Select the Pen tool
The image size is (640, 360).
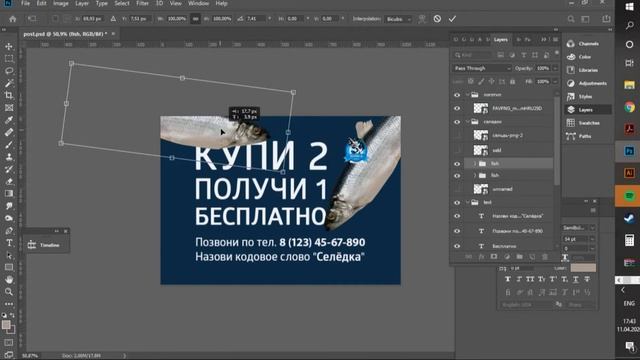[x=9, y=231]
